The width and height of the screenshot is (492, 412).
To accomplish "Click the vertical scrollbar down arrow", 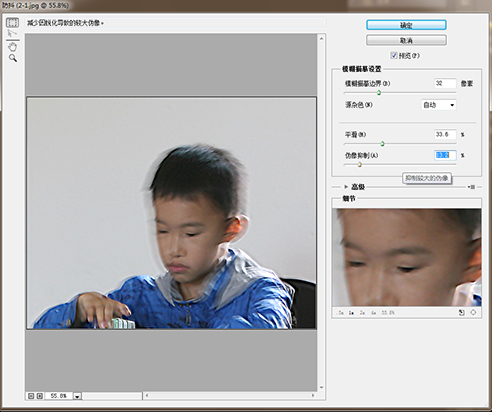I will tap(321, 387).
